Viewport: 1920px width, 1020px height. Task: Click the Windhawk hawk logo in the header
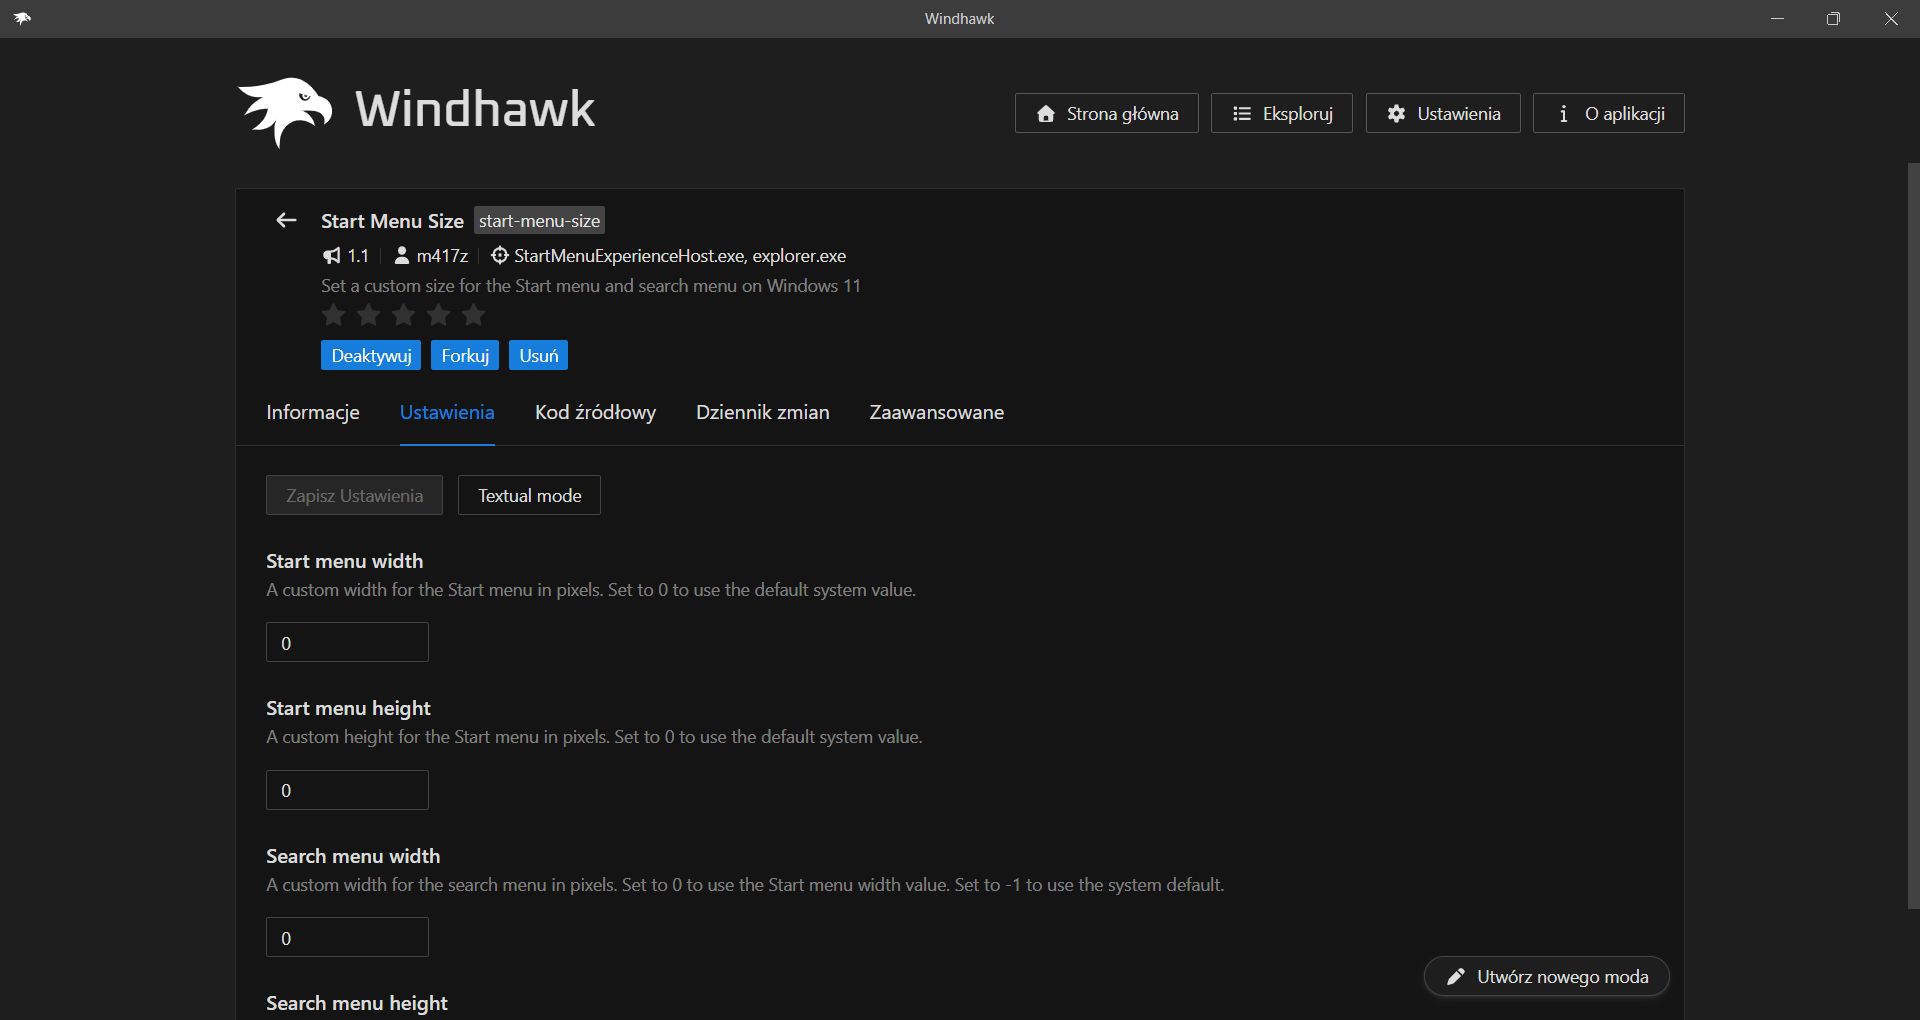(x=285, y=111)
